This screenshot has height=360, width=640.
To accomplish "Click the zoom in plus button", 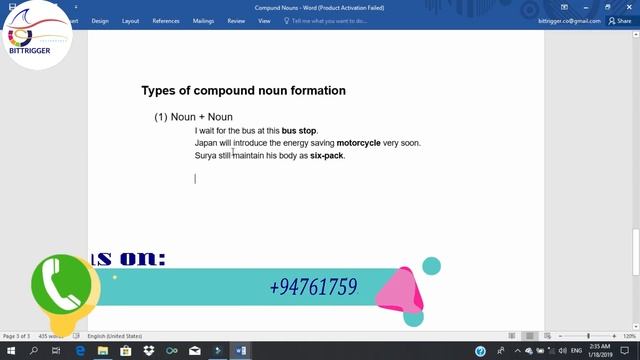I will (614, 336).
